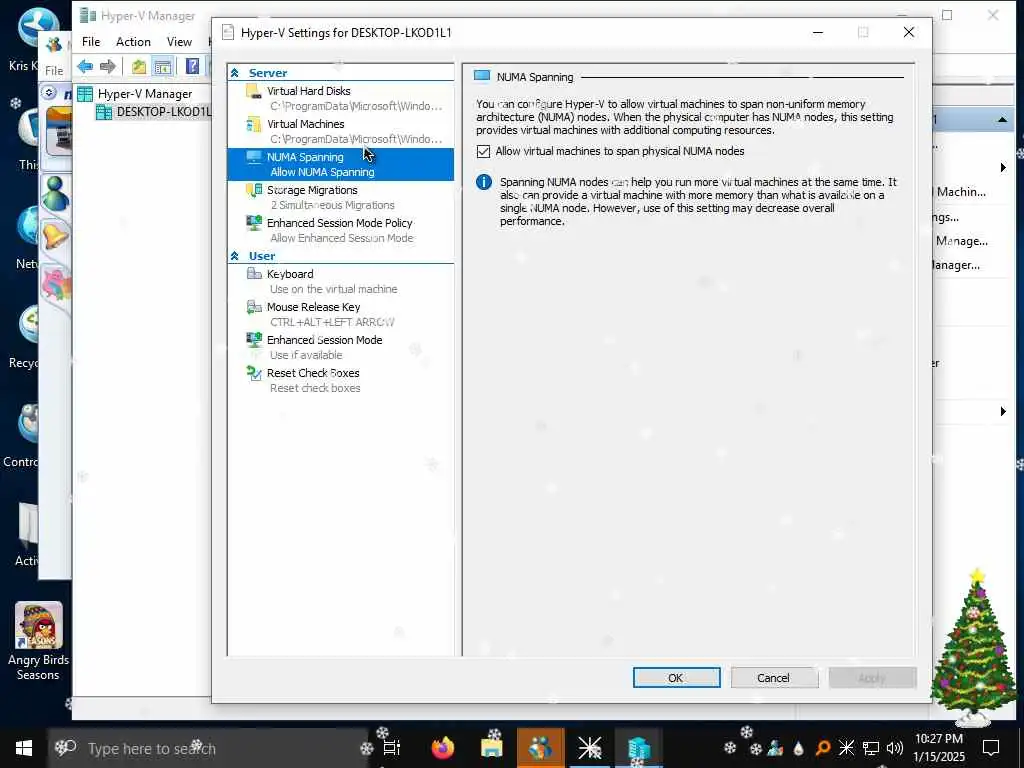Launch Firefox from taskbar
Viewport: 1024px width, 768px height.
[443, 748]
